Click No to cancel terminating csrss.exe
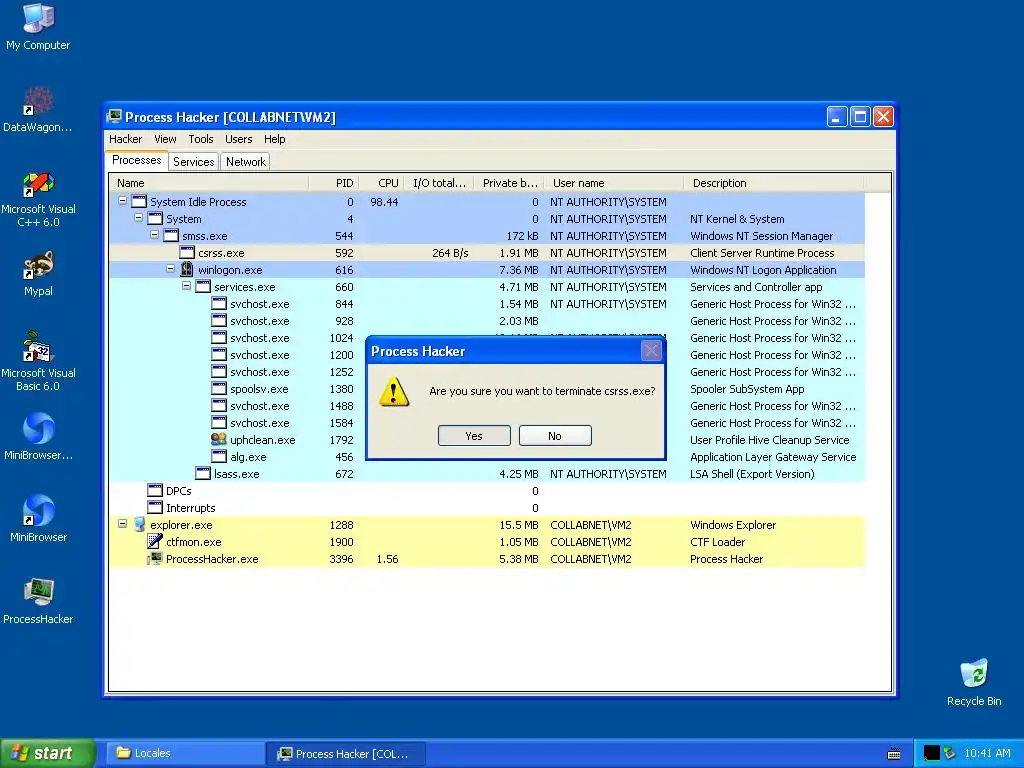The width and height of the screenshot is (1024, 768). [555, 436]
